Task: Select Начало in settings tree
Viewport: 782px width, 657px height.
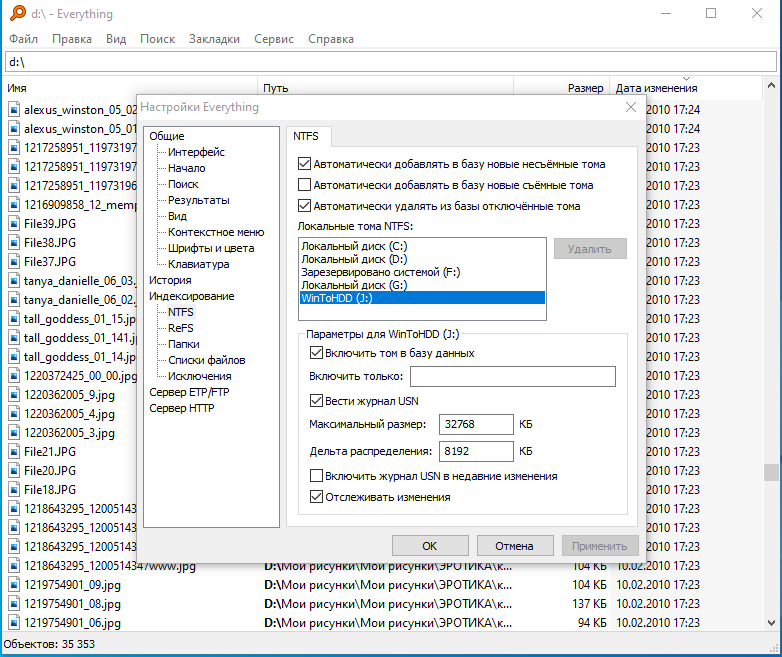Action: (x=187, y=168)
